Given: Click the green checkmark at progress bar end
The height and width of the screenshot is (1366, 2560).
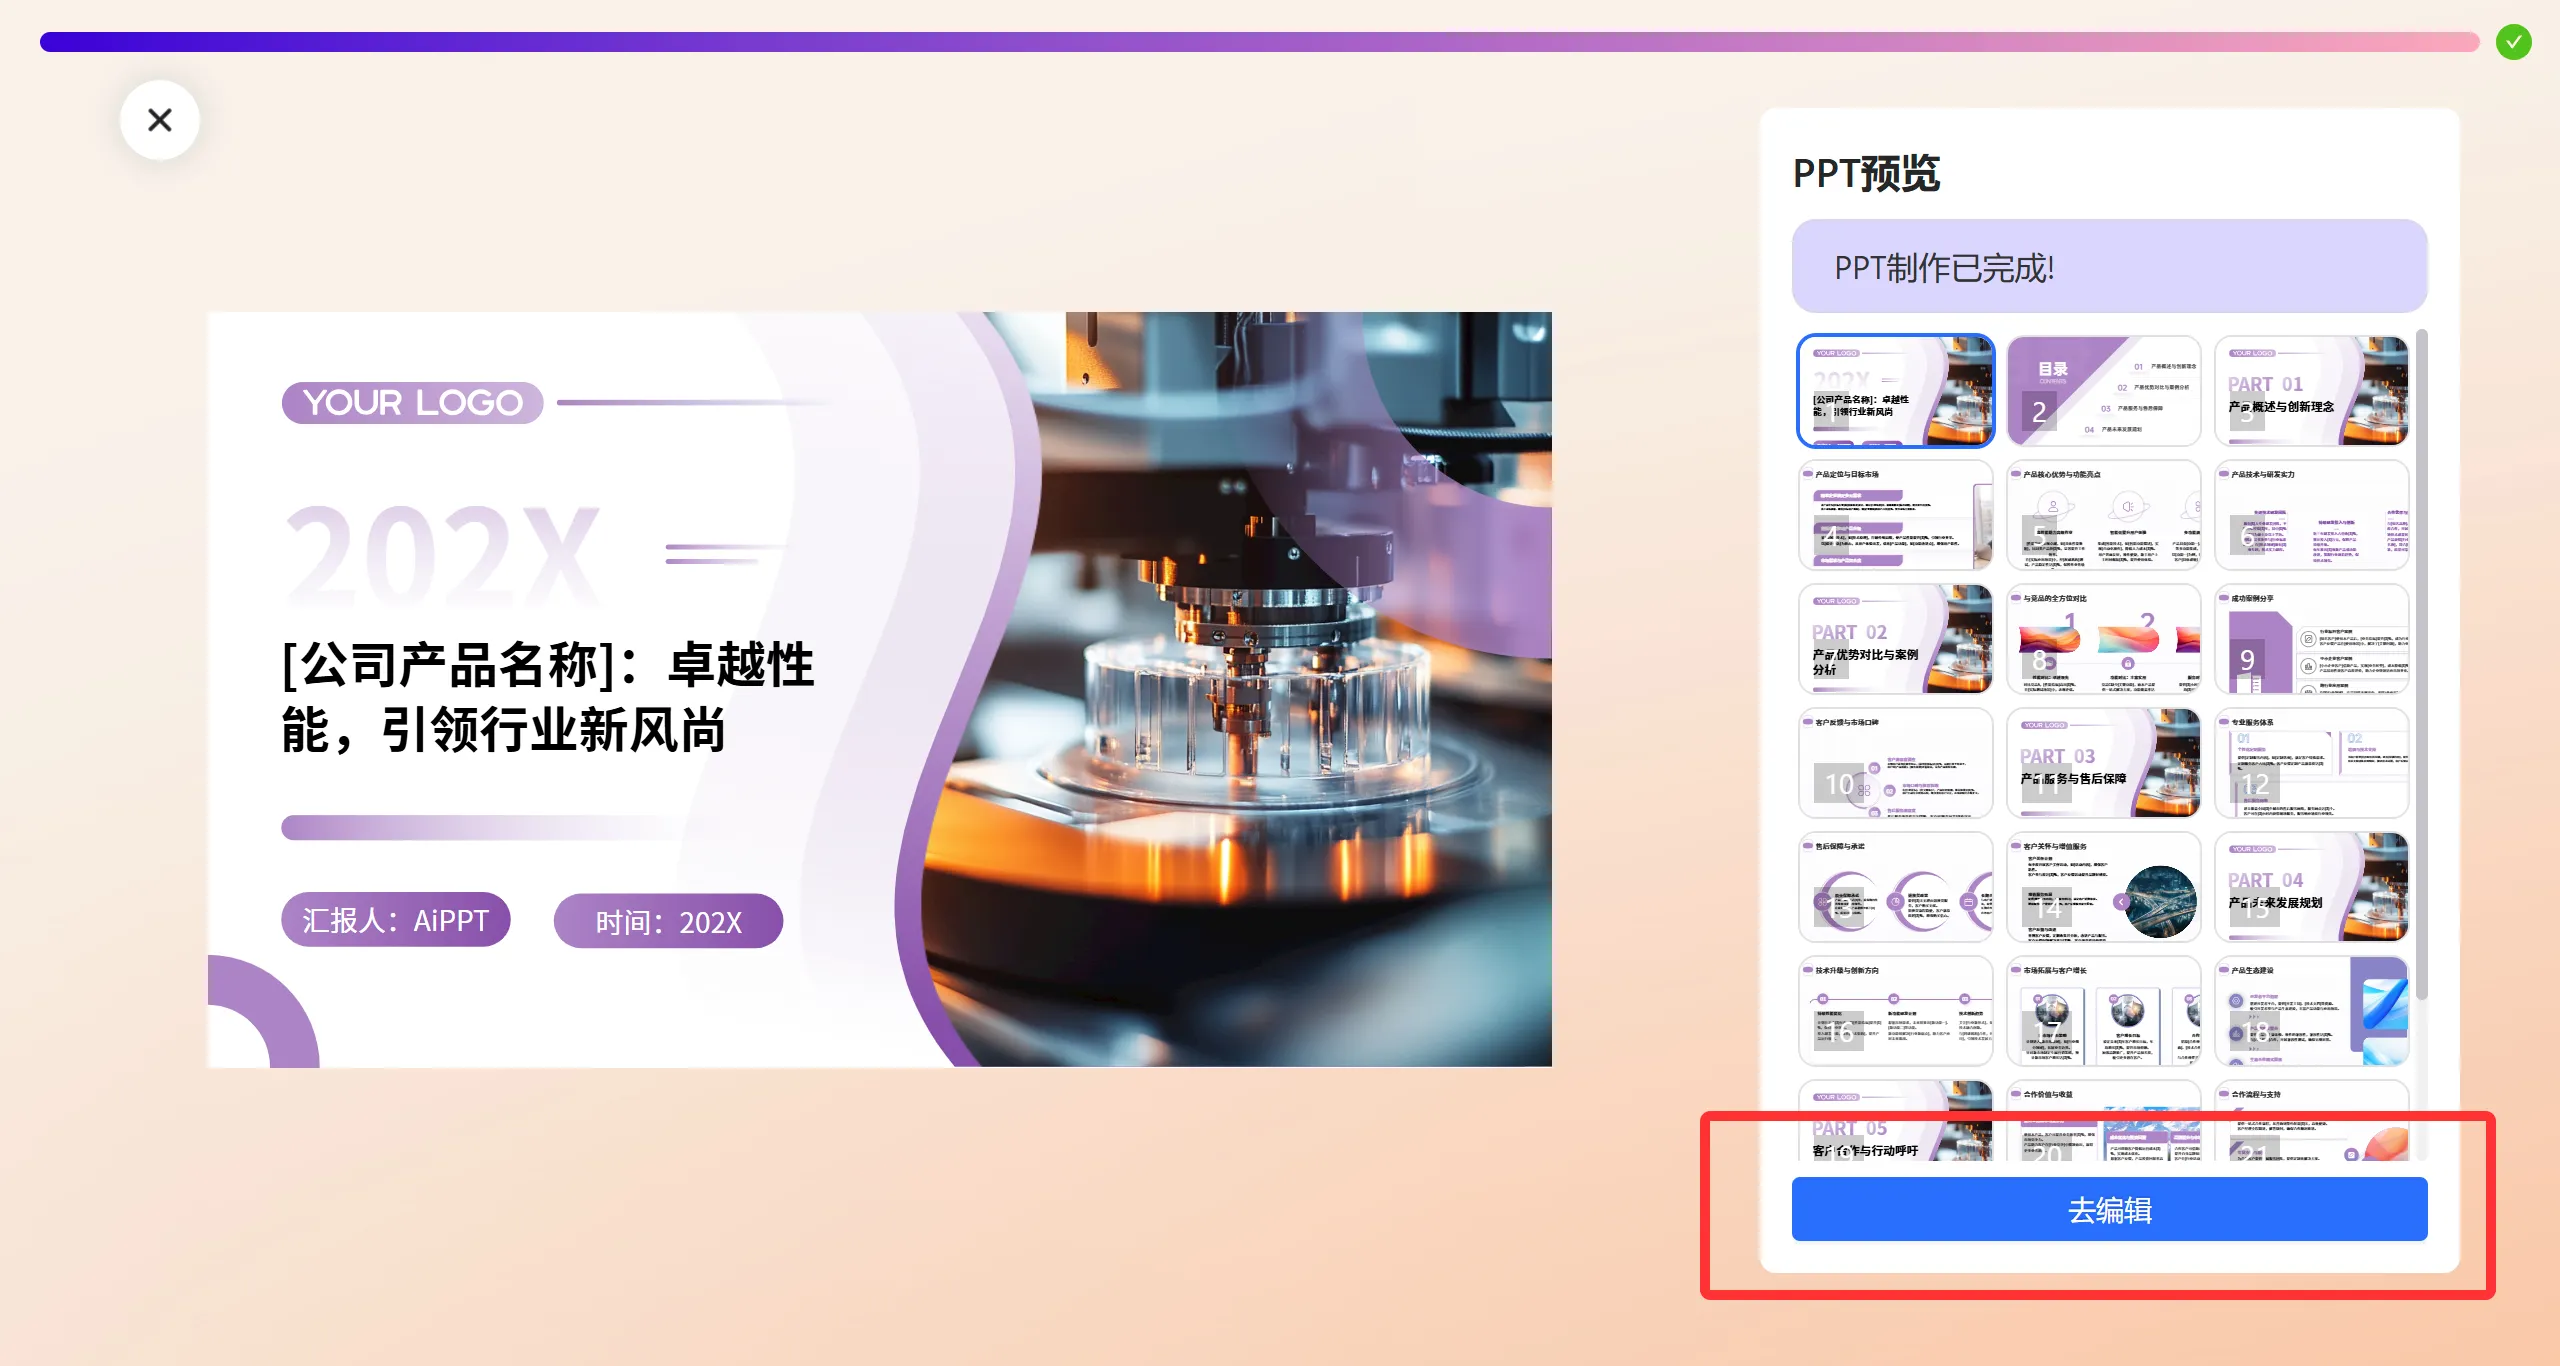Looking at the screenshot, I should pos(2513,41).
